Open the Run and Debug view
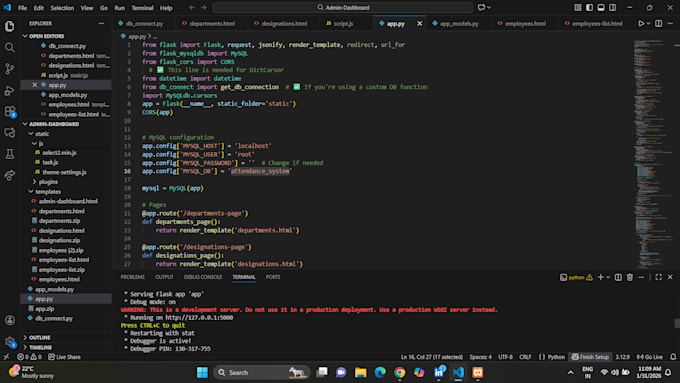This screenshot has height=383, width=680. click(10, 90)
